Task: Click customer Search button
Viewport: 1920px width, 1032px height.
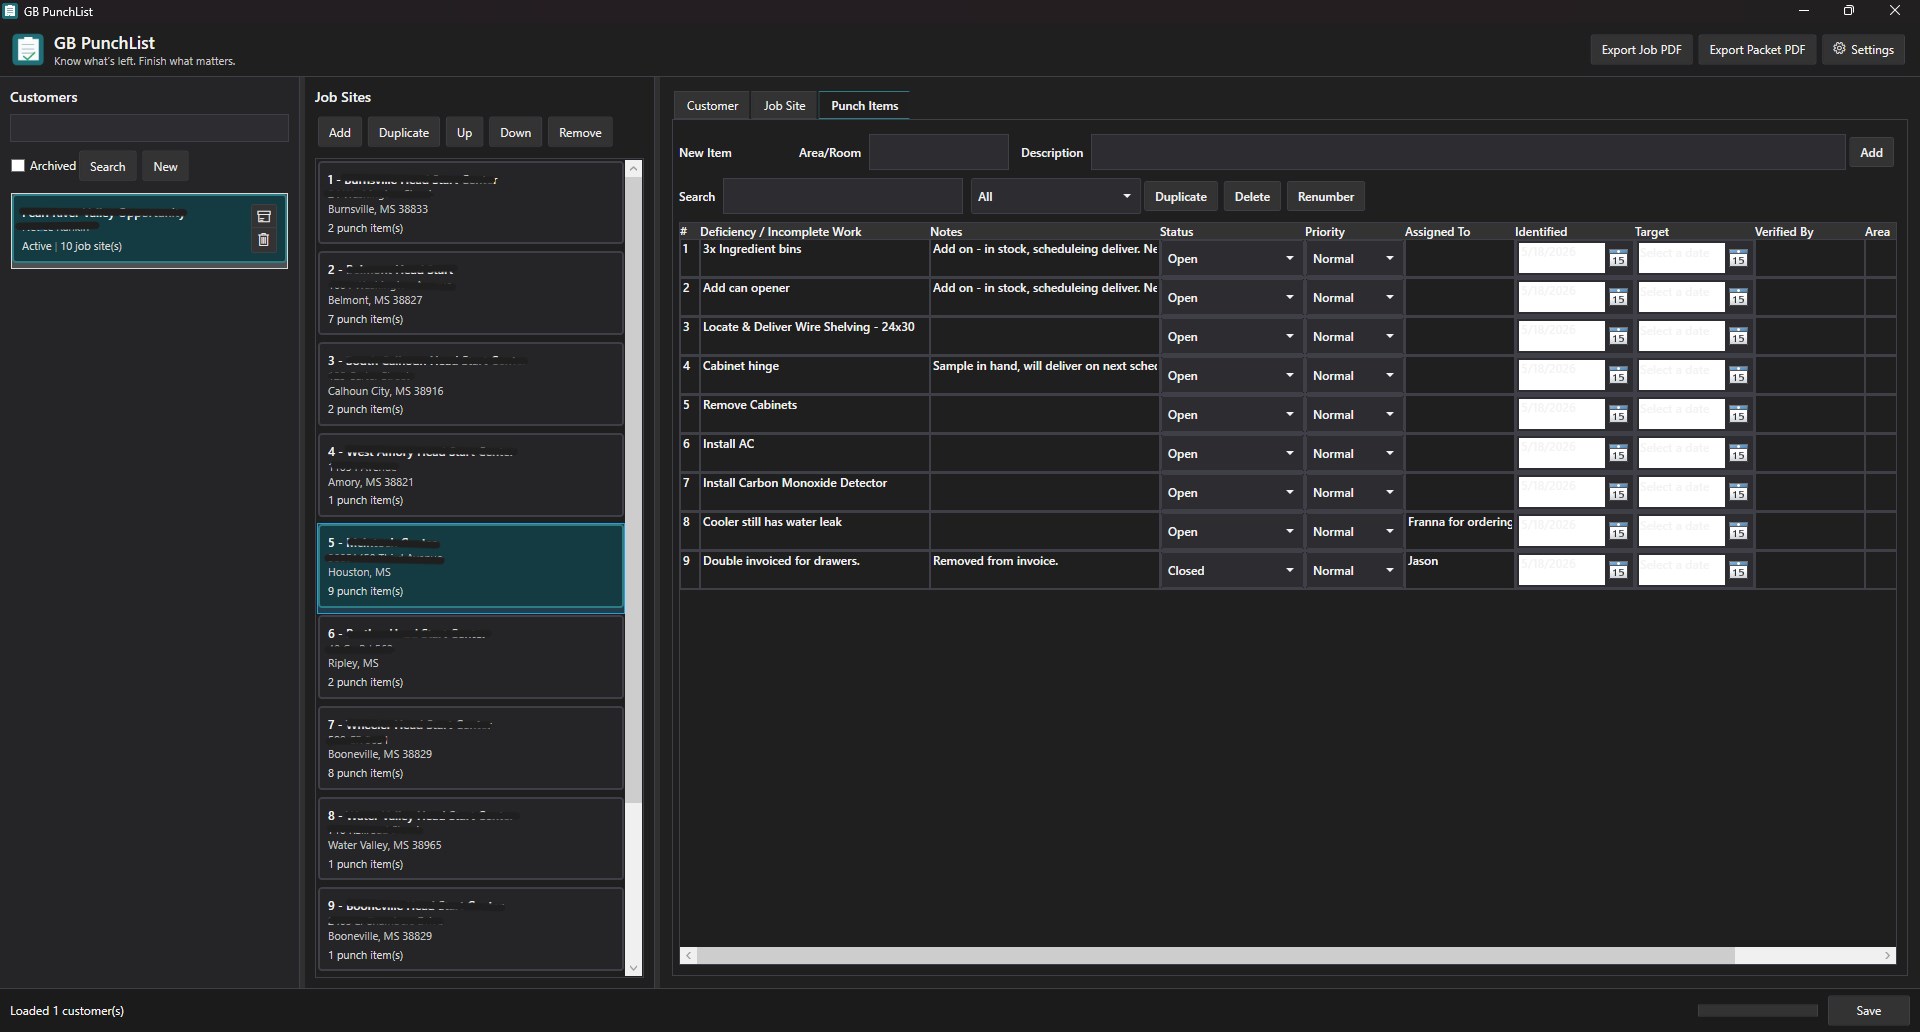Action: coord(108,166)
